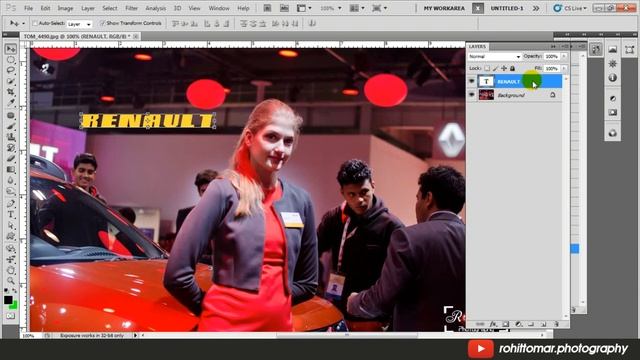Viewport: 640px width, 360px height.
Task: Select the Eyedropper tool
Action: [11, 103]
